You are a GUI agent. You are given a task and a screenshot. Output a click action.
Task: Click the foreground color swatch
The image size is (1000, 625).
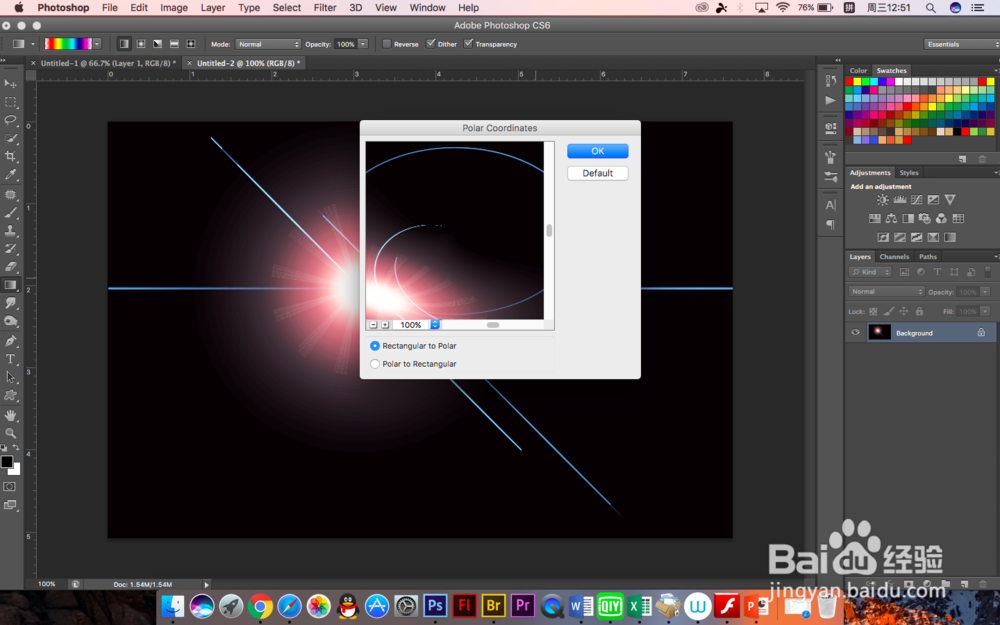(6, 462)
